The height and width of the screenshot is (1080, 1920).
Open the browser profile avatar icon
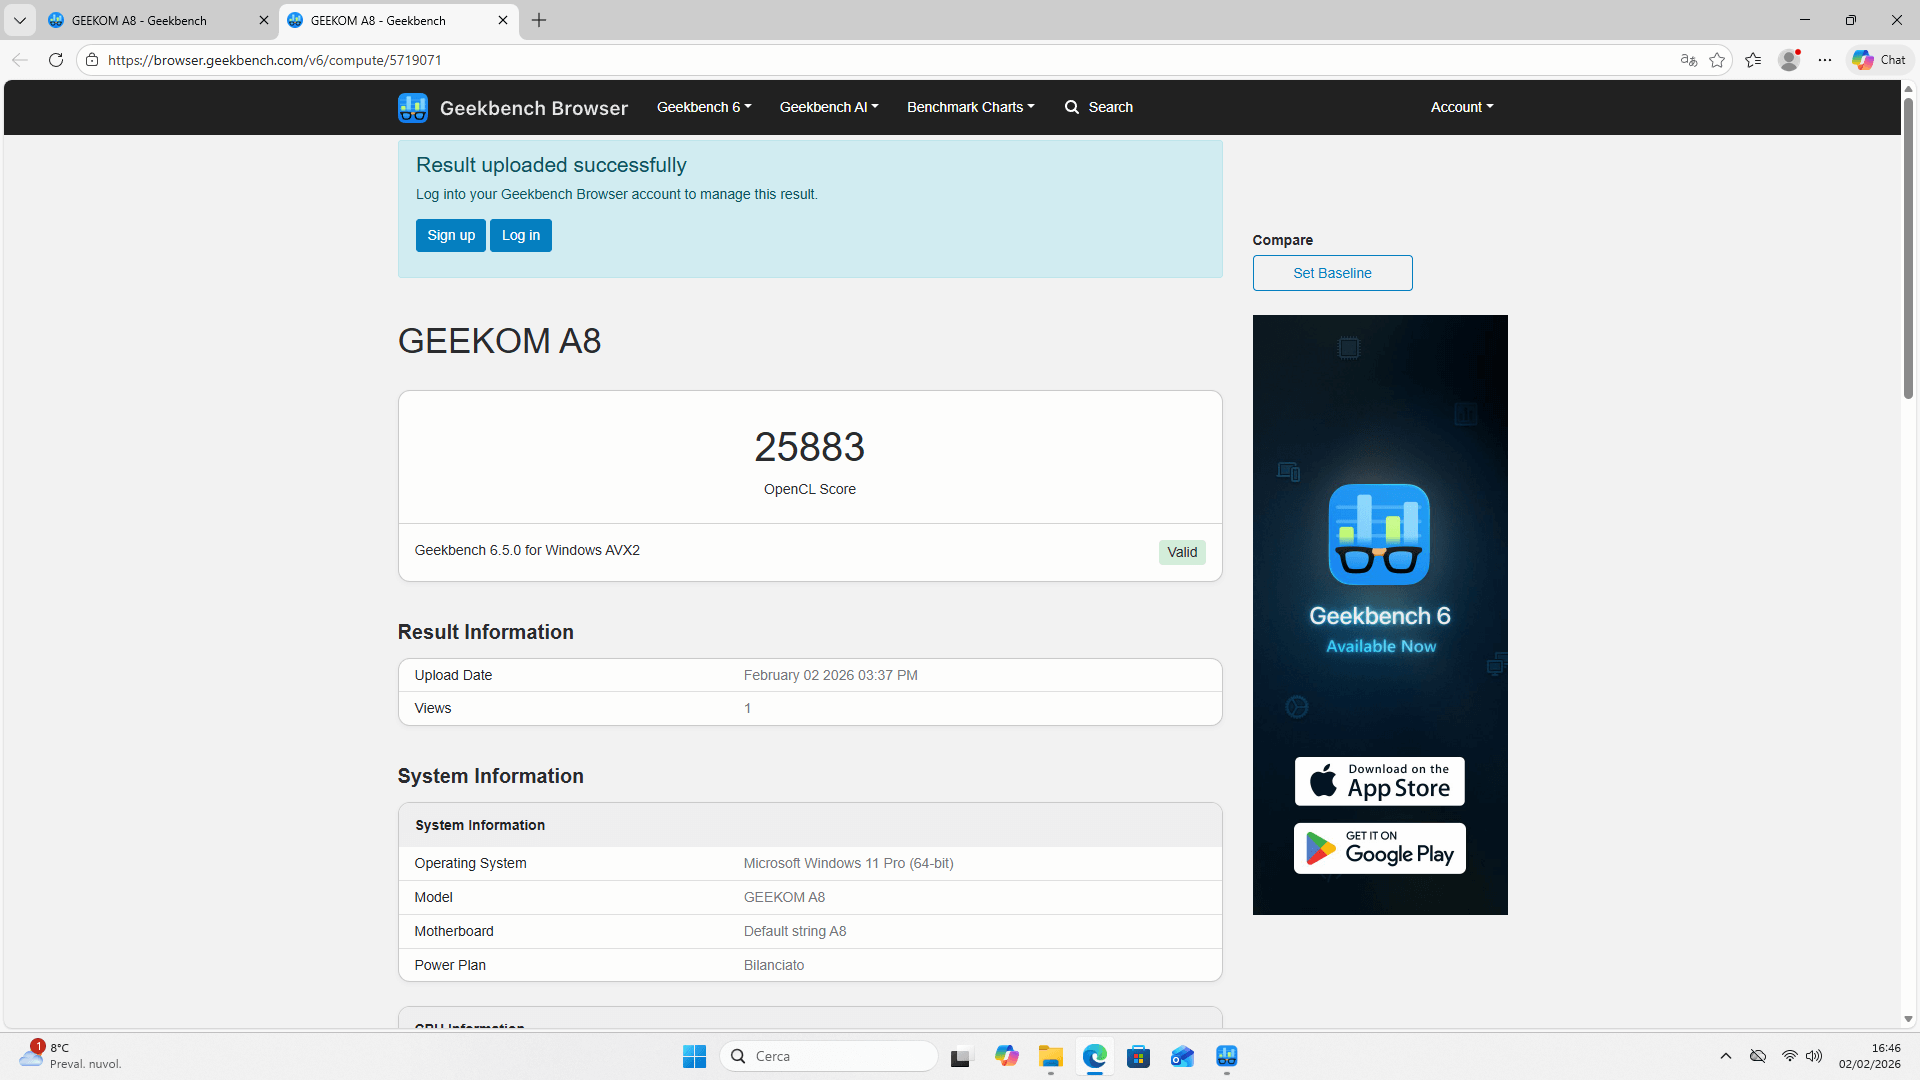(1789, 60)
